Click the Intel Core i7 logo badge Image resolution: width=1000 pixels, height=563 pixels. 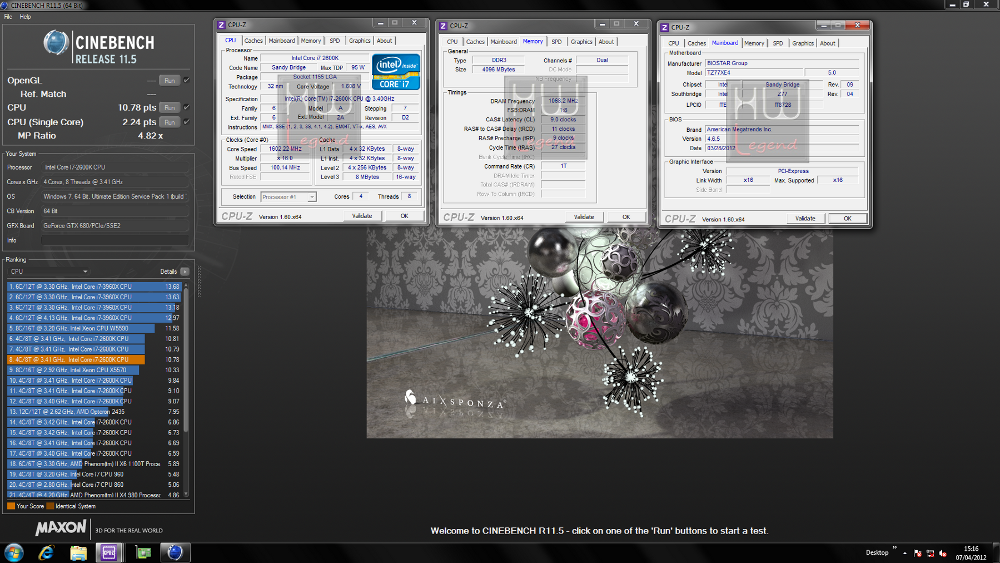395,72
